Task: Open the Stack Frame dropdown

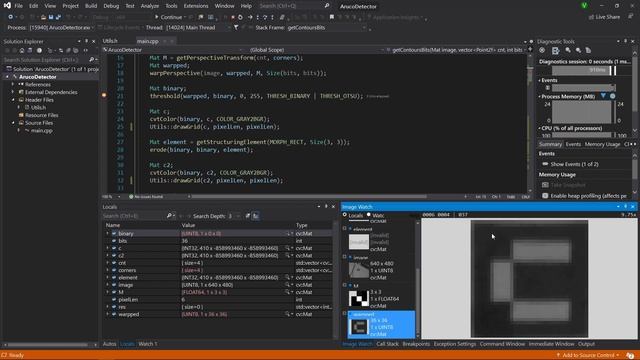Action: 364,28
